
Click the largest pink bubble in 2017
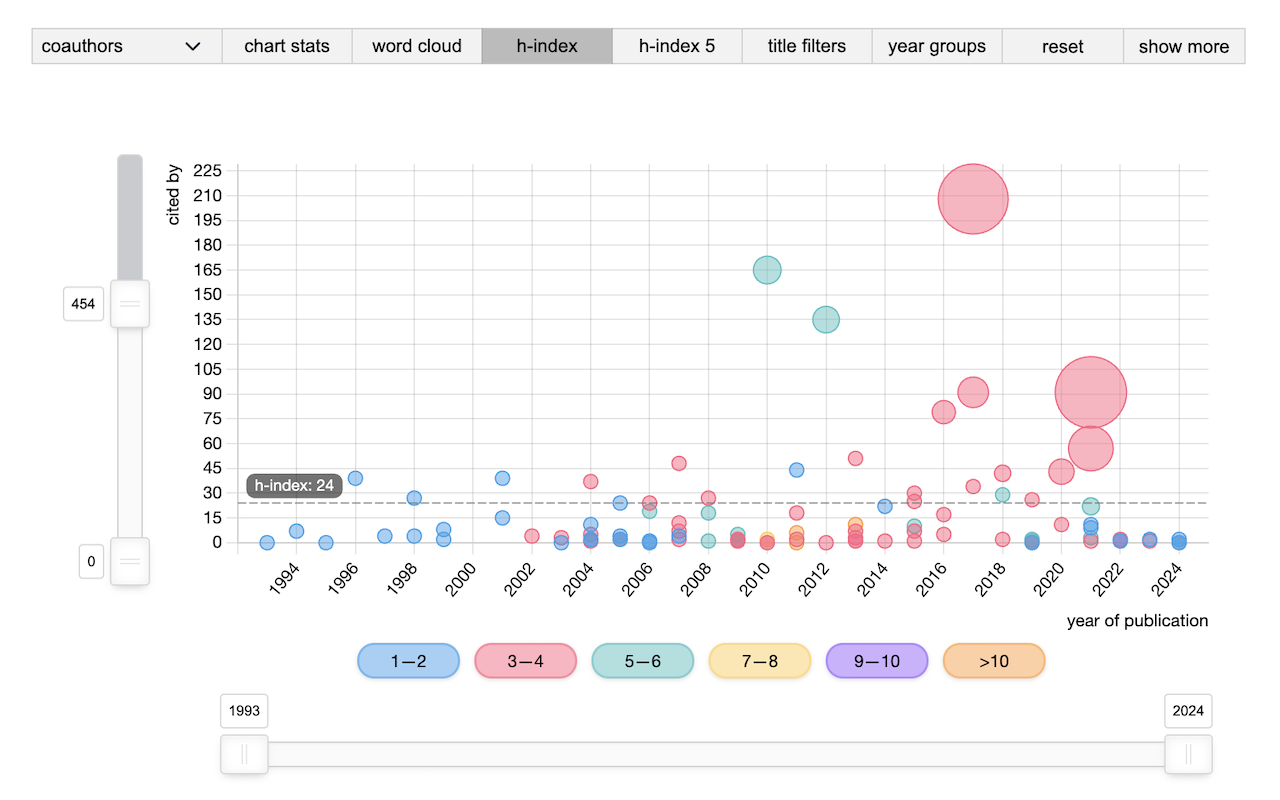click(973, 199)
